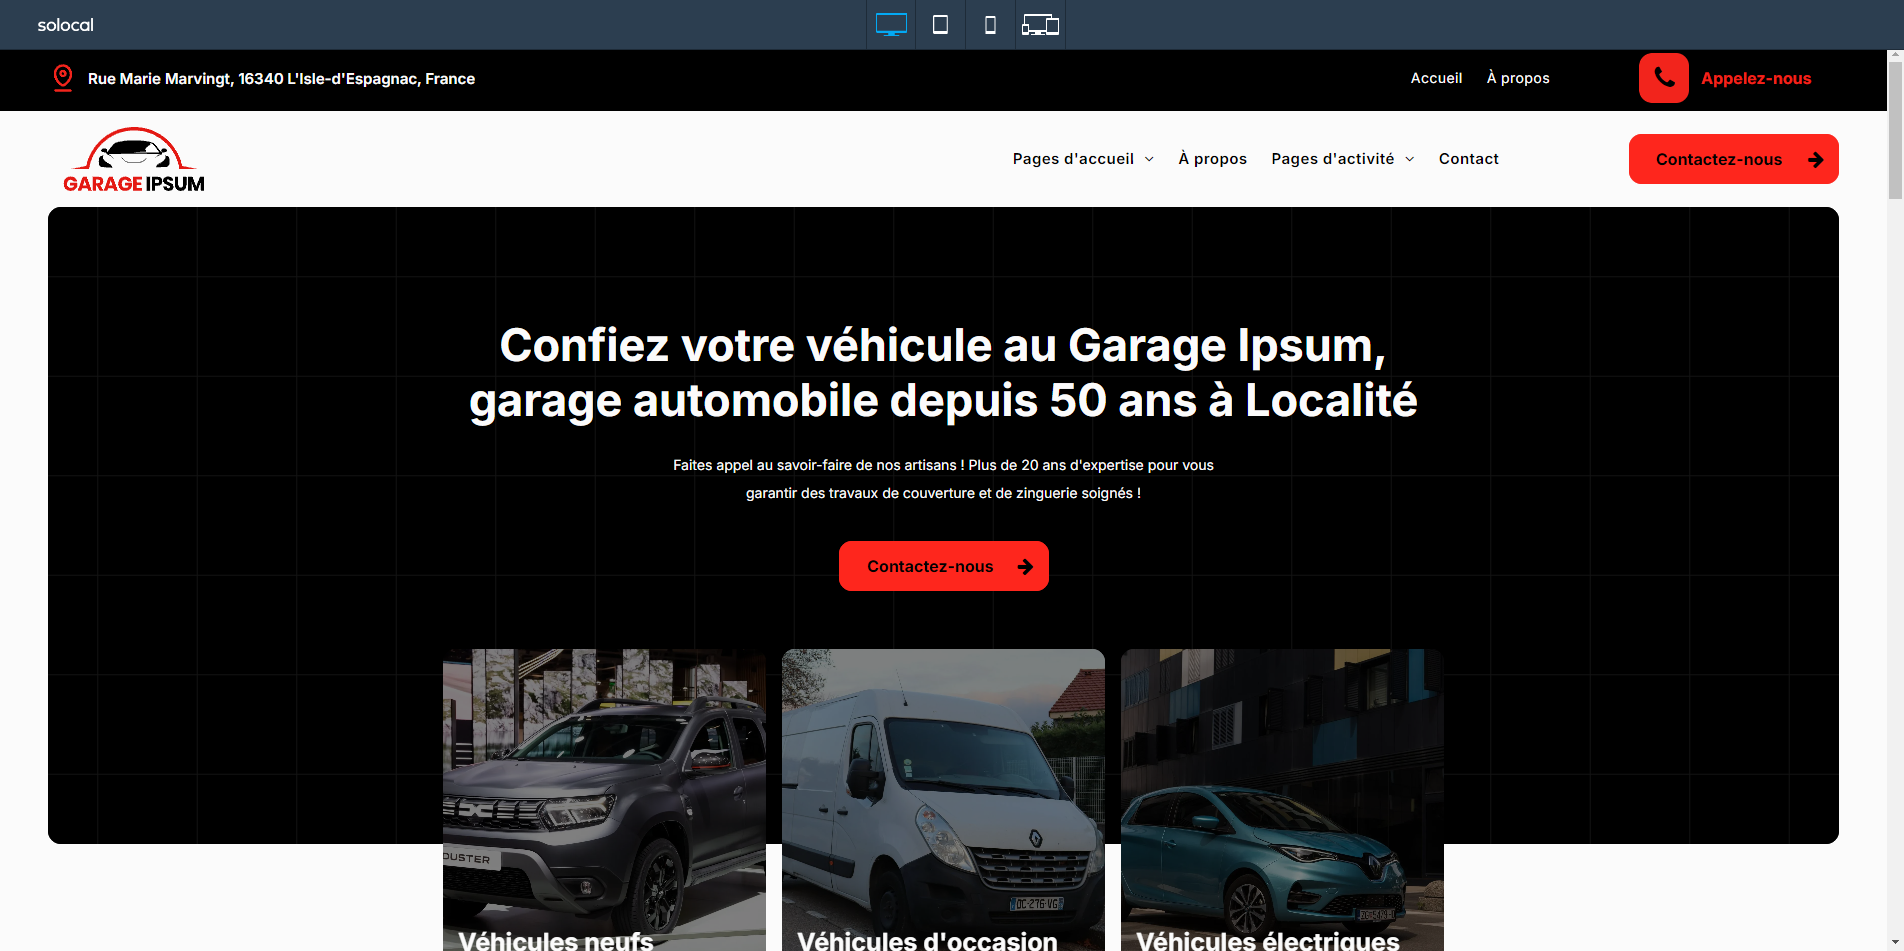
Task: Click the location pin icon
Action: tap(63, 78)
